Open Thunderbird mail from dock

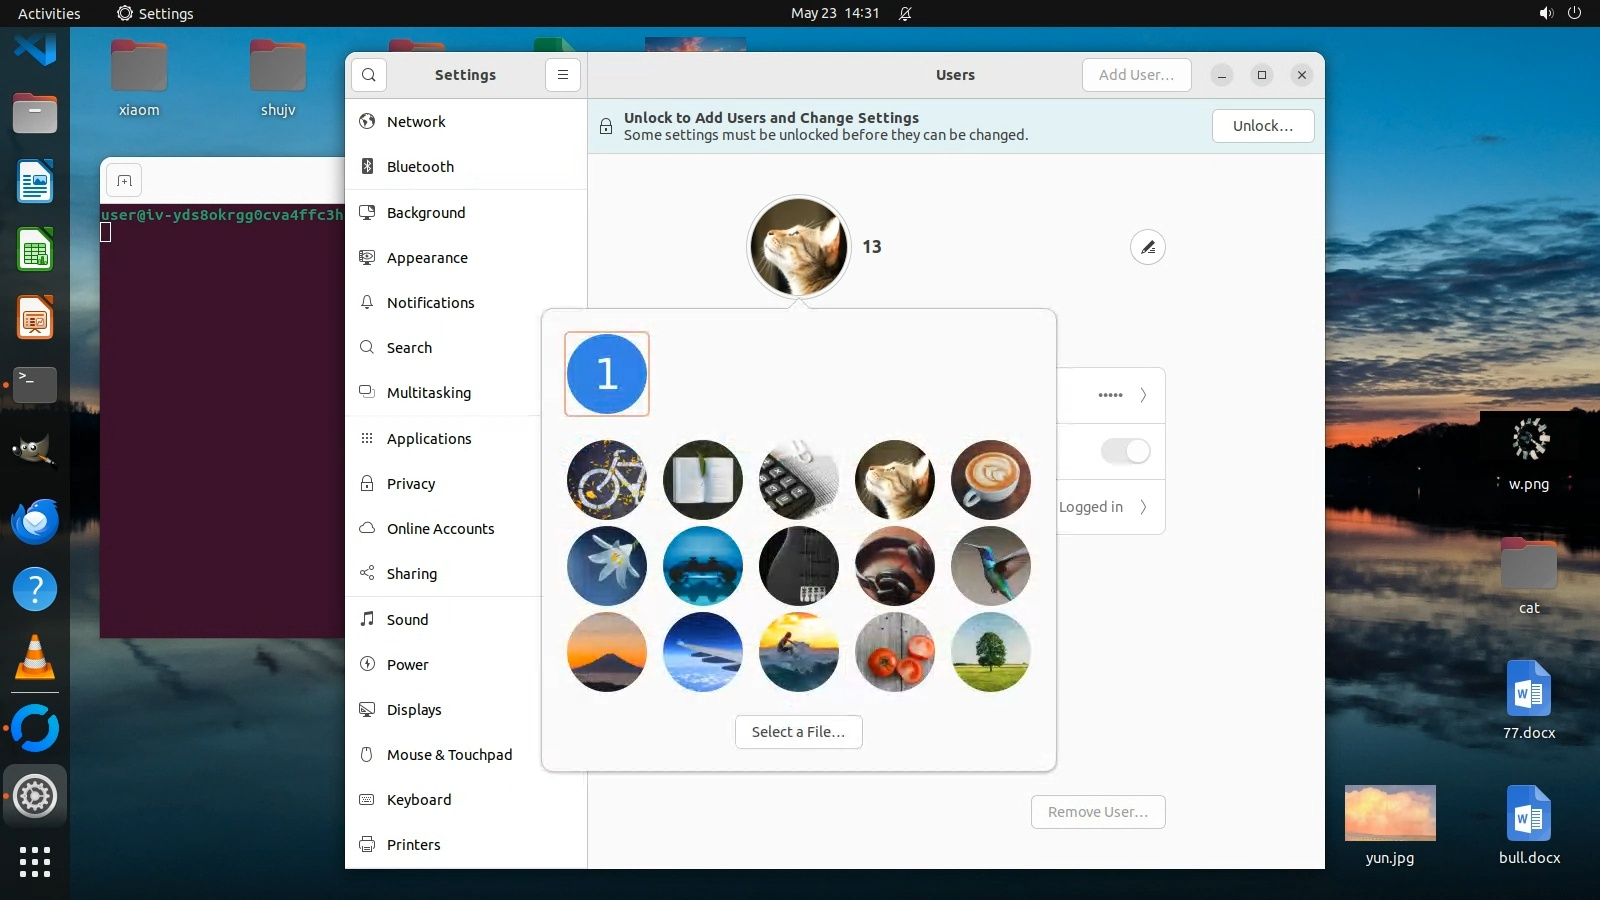click(x=35, y=521)
